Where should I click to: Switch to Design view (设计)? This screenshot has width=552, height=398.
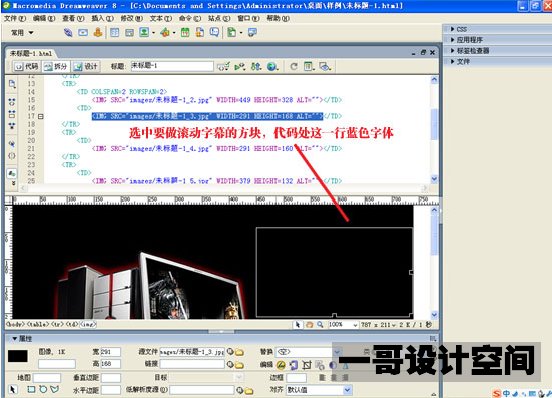click(86, 67)
